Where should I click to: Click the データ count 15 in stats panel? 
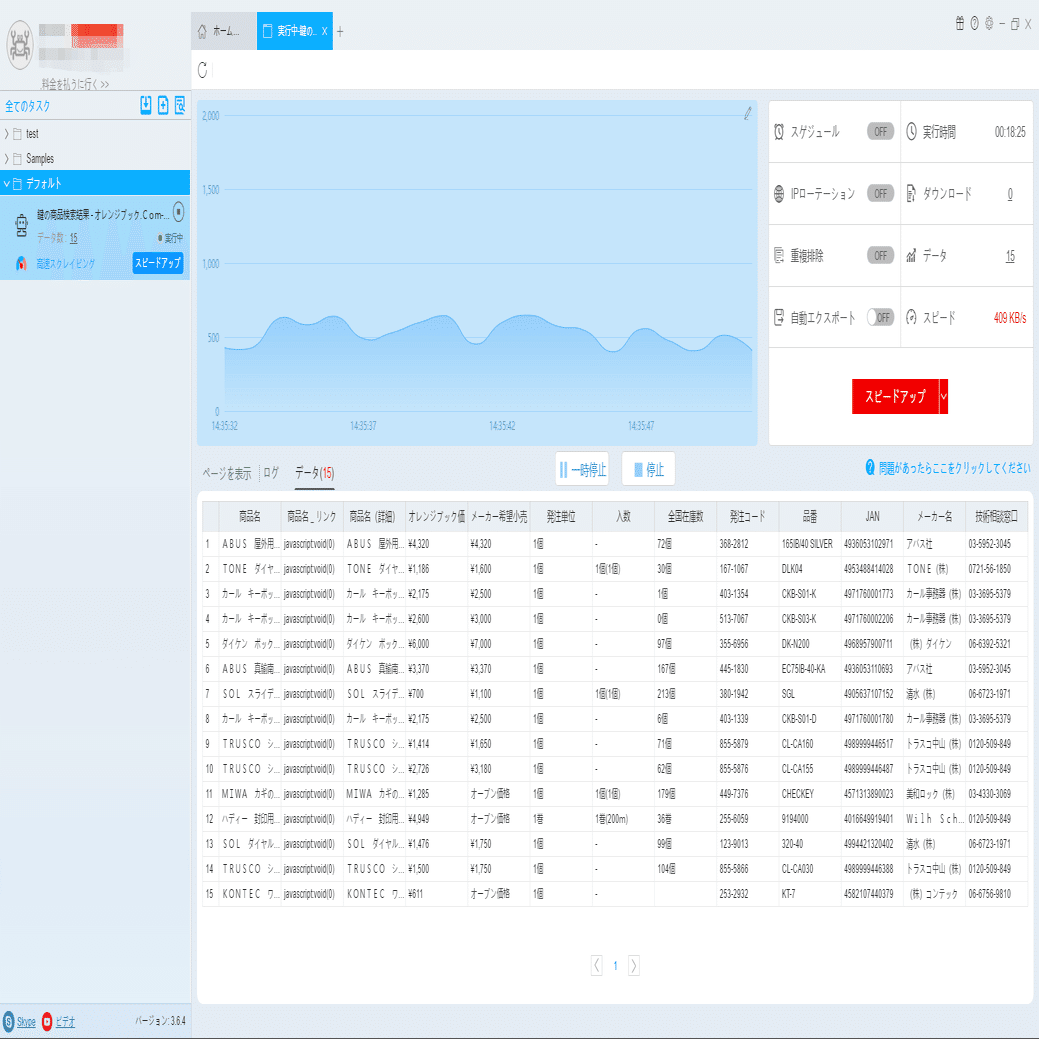(x=1010, y=256)
